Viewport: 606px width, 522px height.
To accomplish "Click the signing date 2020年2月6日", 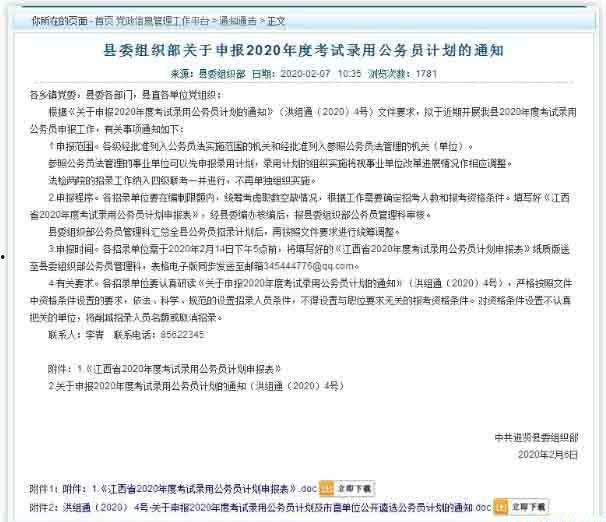I will tap(548, 454).
